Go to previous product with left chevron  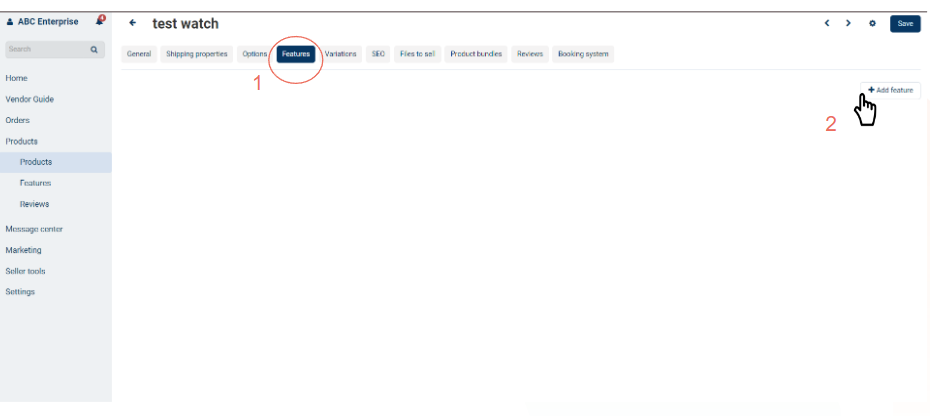point(827,23)
